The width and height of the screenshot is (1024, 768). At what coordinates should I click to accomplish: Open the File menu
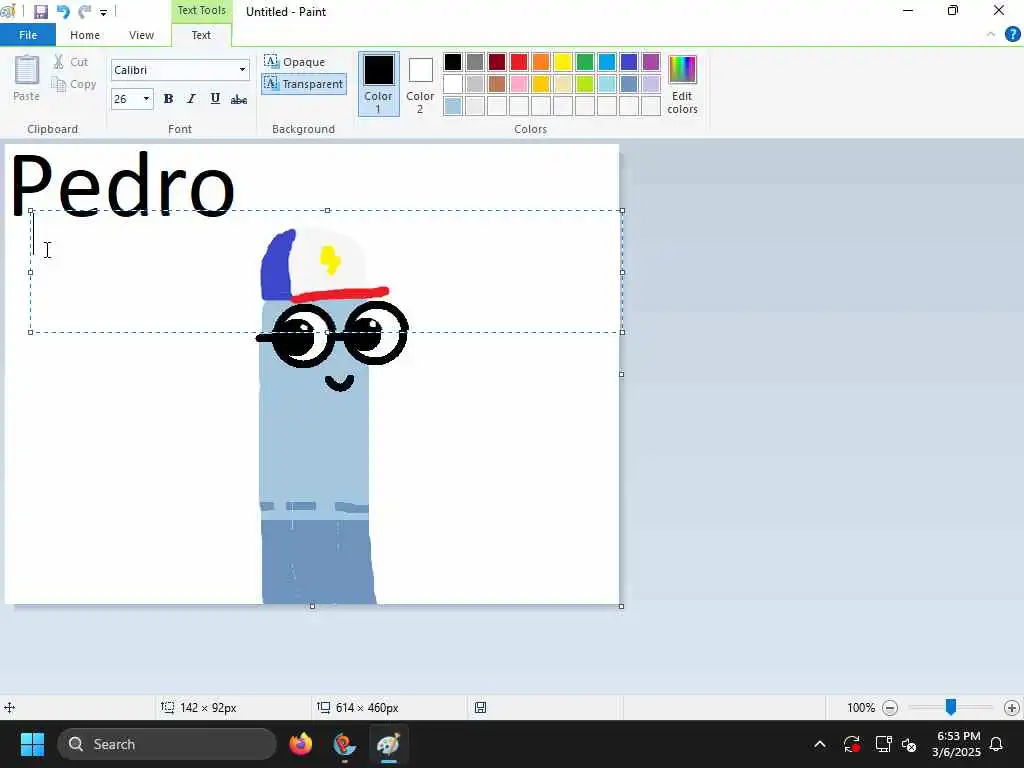click(x=28, y=35)
